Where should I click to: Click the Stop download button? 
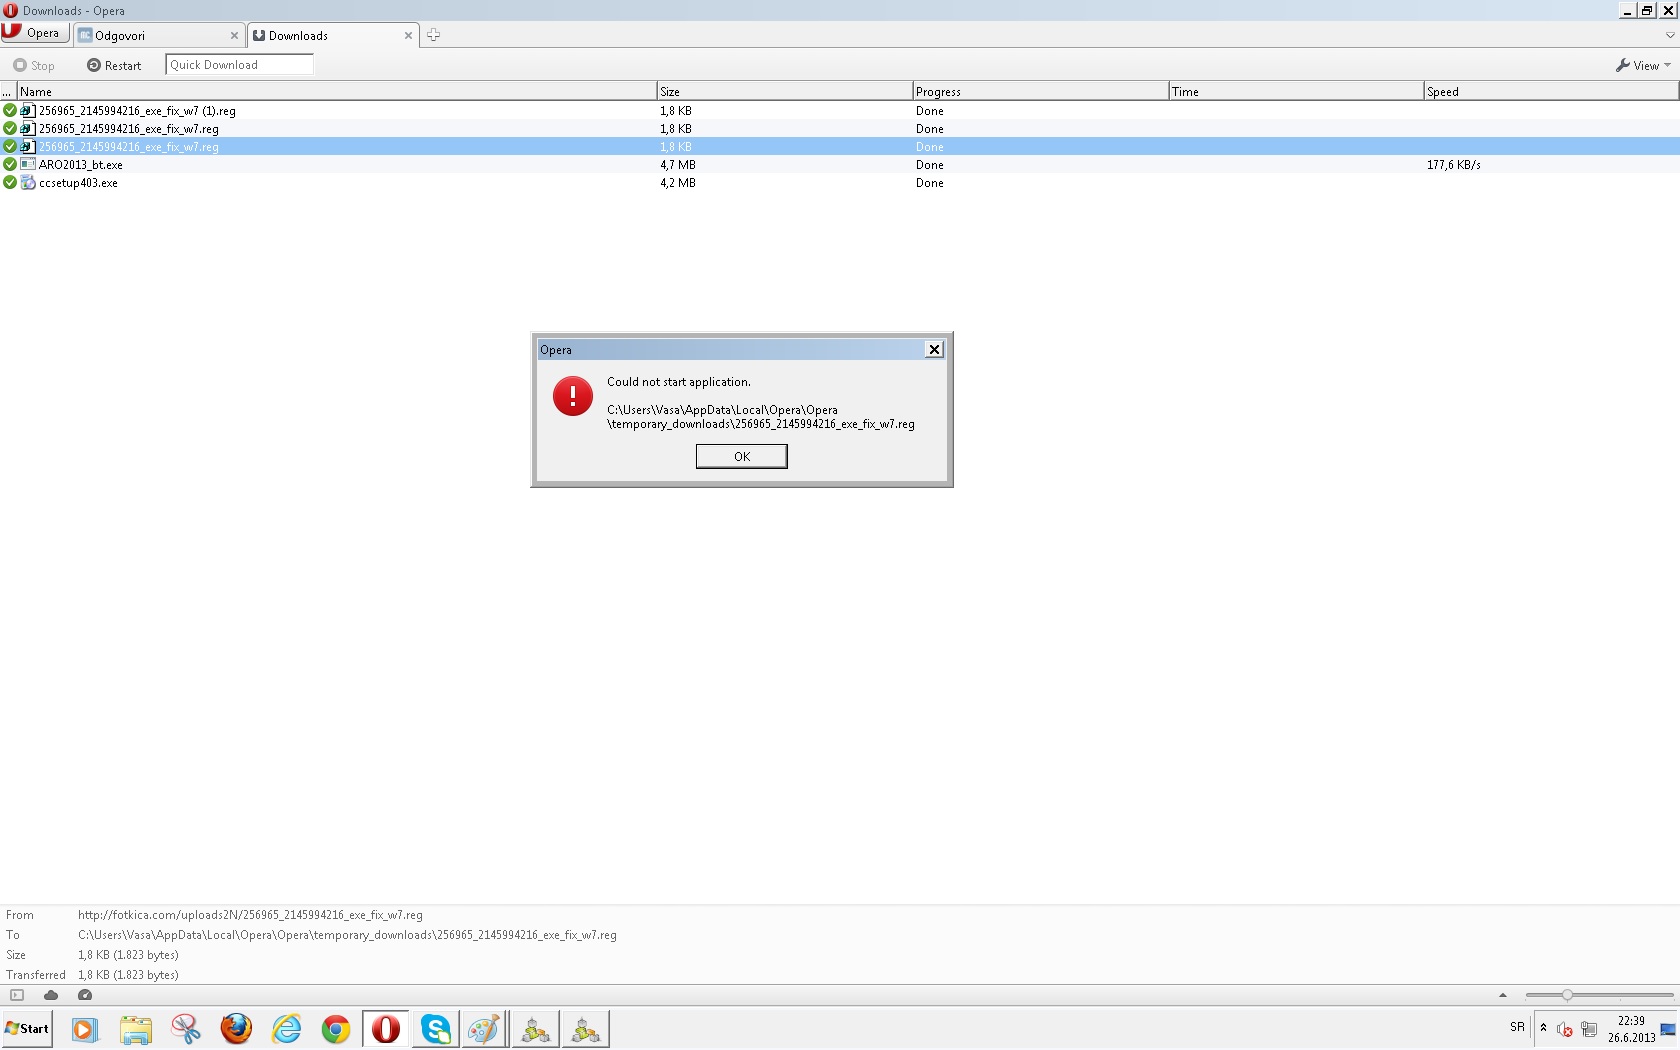(x=34, y=65)
